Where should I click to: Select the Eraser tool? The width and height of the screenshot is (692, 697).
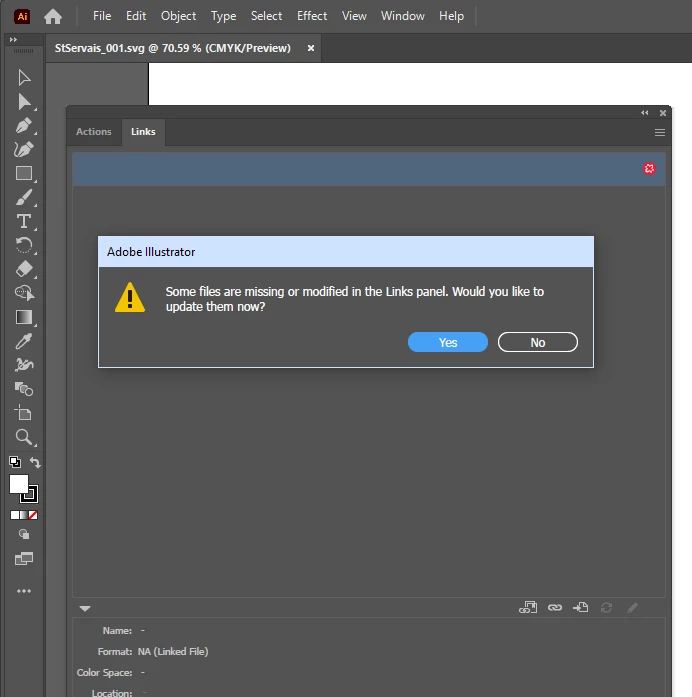[24, 269]
